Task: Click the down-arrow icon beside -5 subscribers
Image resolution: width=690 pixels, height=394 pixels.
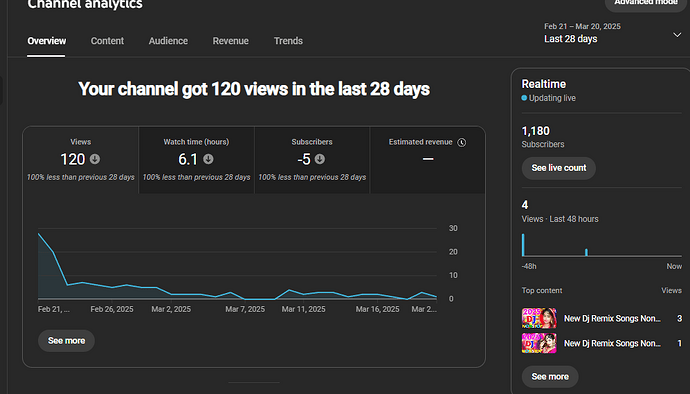Action: click(320, 159)
